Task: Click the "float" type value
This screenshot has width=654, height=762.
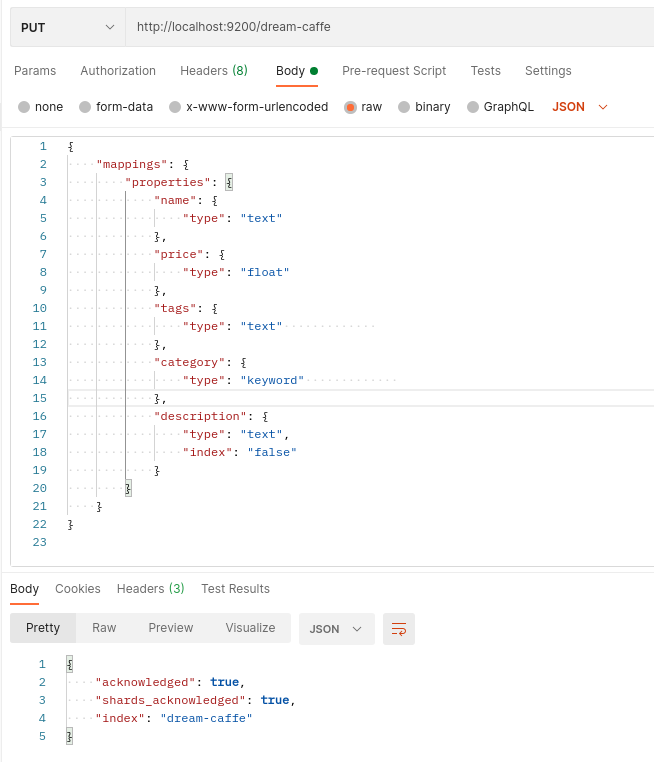Action: pyautogui.click(x=265, y=273)
